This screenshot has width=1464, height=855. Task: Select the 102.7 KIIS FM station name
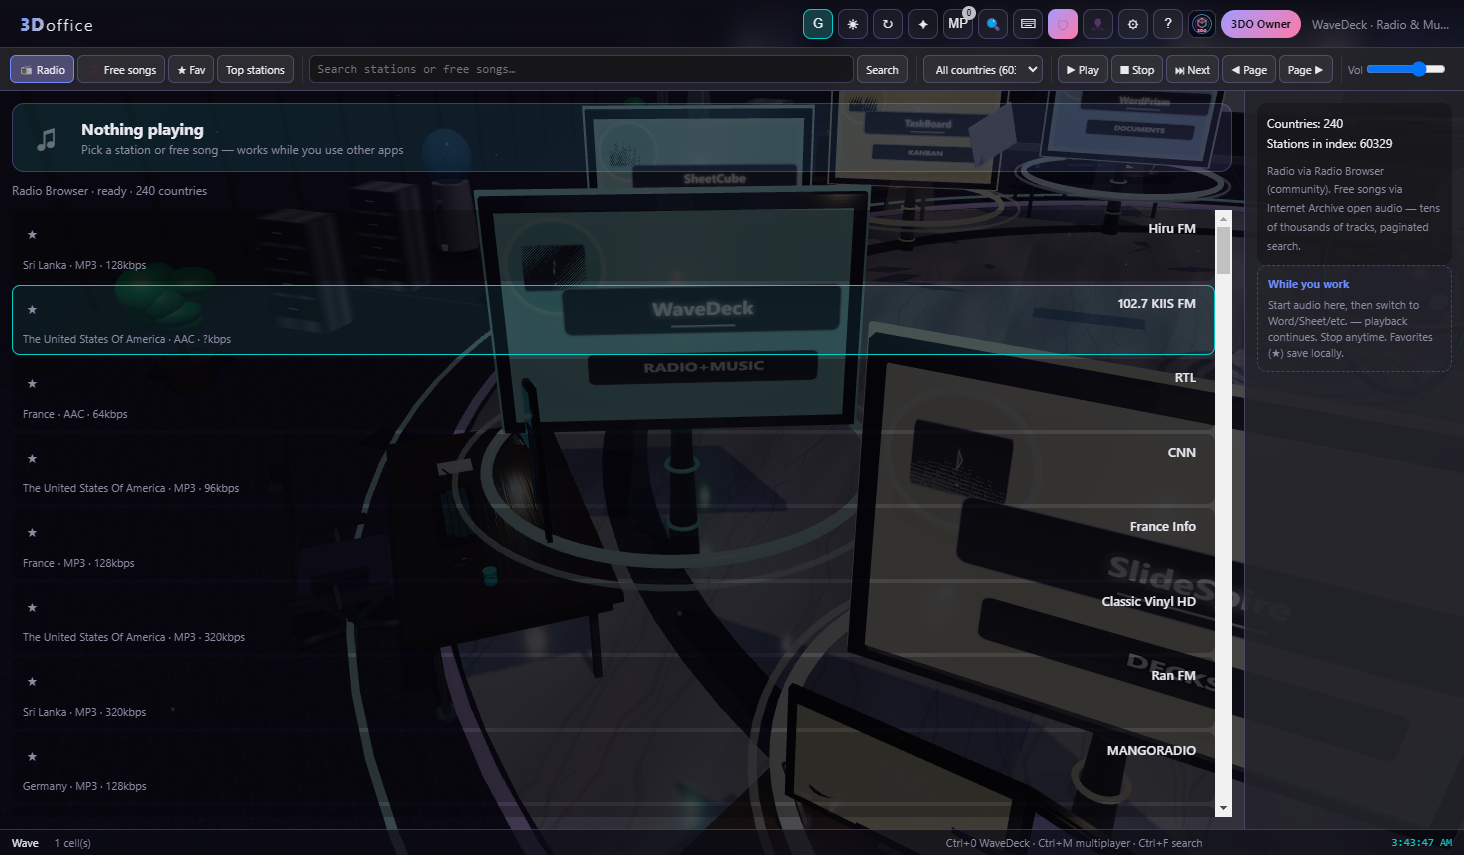pyautogui.click(x=1157, y=304)
